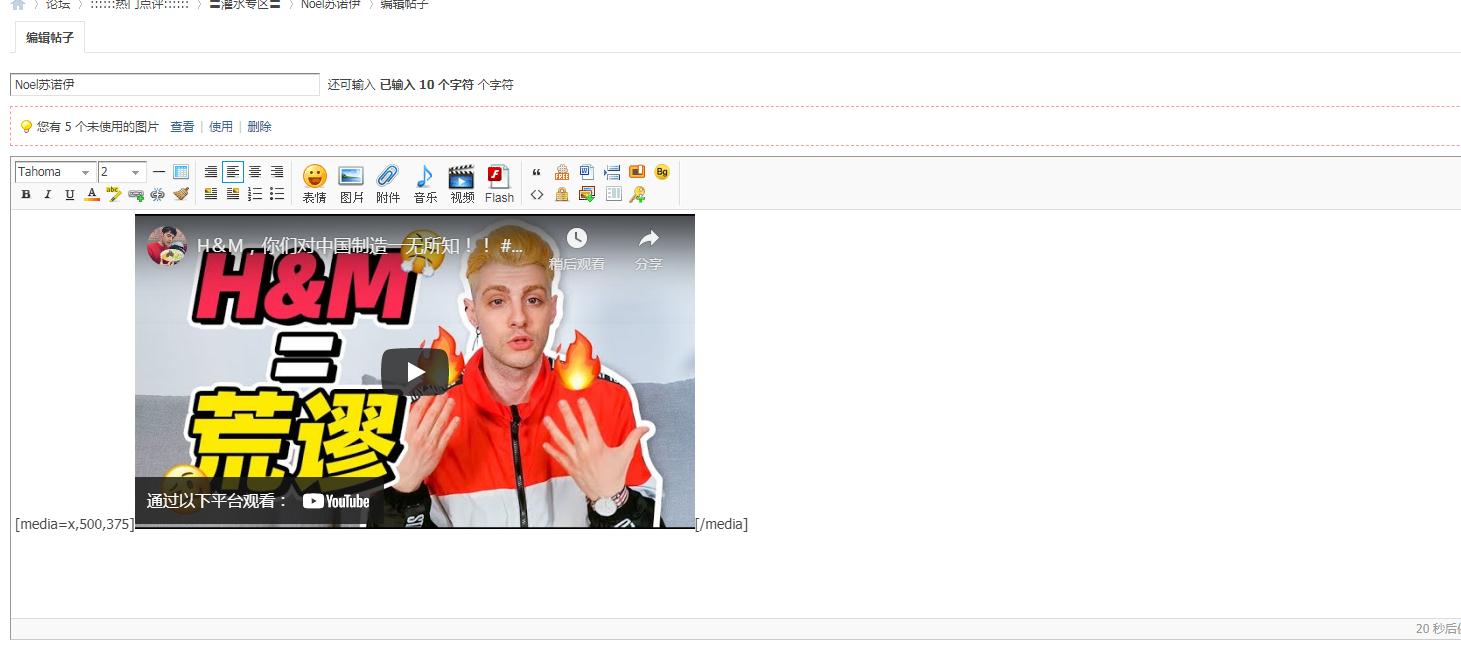Insert a table with the table icon

coord(613,193)
